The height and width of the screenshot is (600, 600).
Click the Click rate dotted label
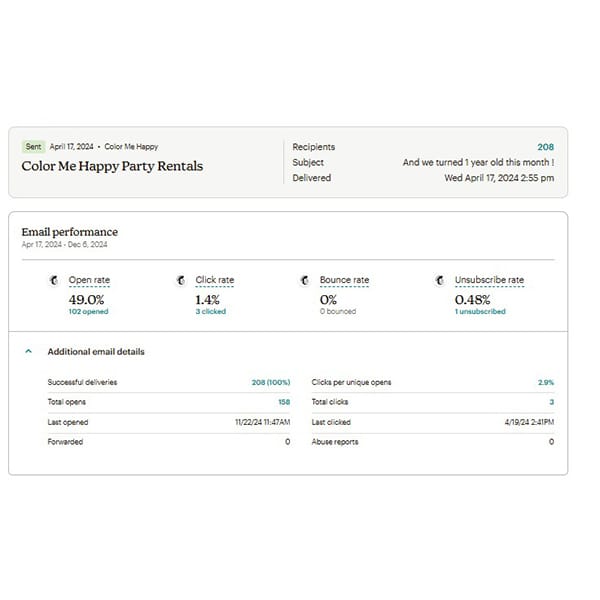214,280
